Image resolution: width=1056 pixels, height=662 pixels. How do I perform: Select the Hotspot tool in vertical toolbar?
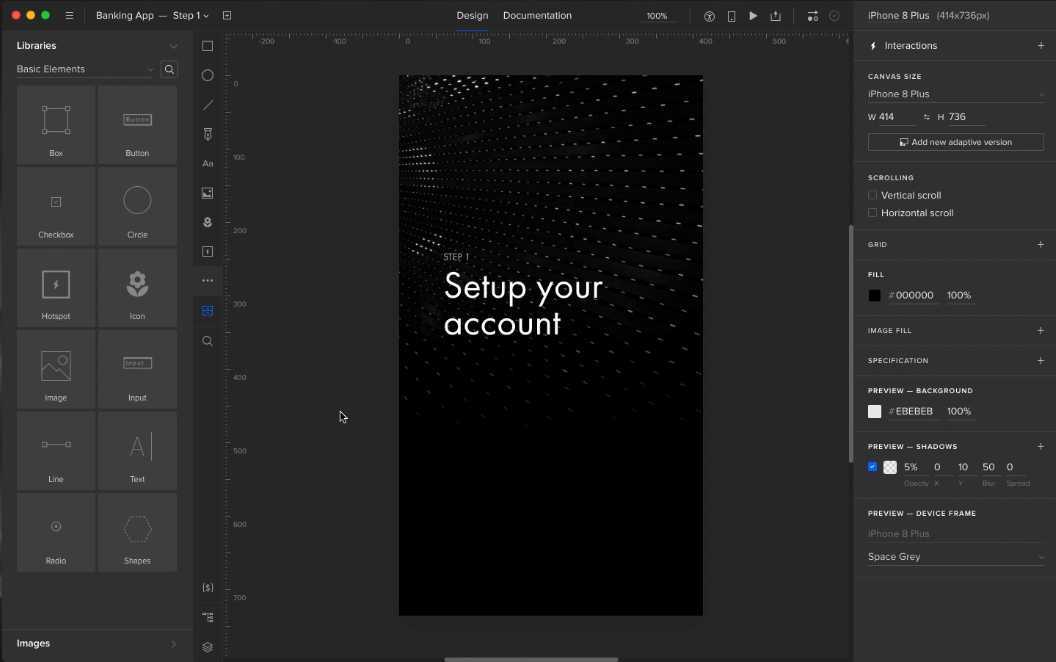[207, 251]
